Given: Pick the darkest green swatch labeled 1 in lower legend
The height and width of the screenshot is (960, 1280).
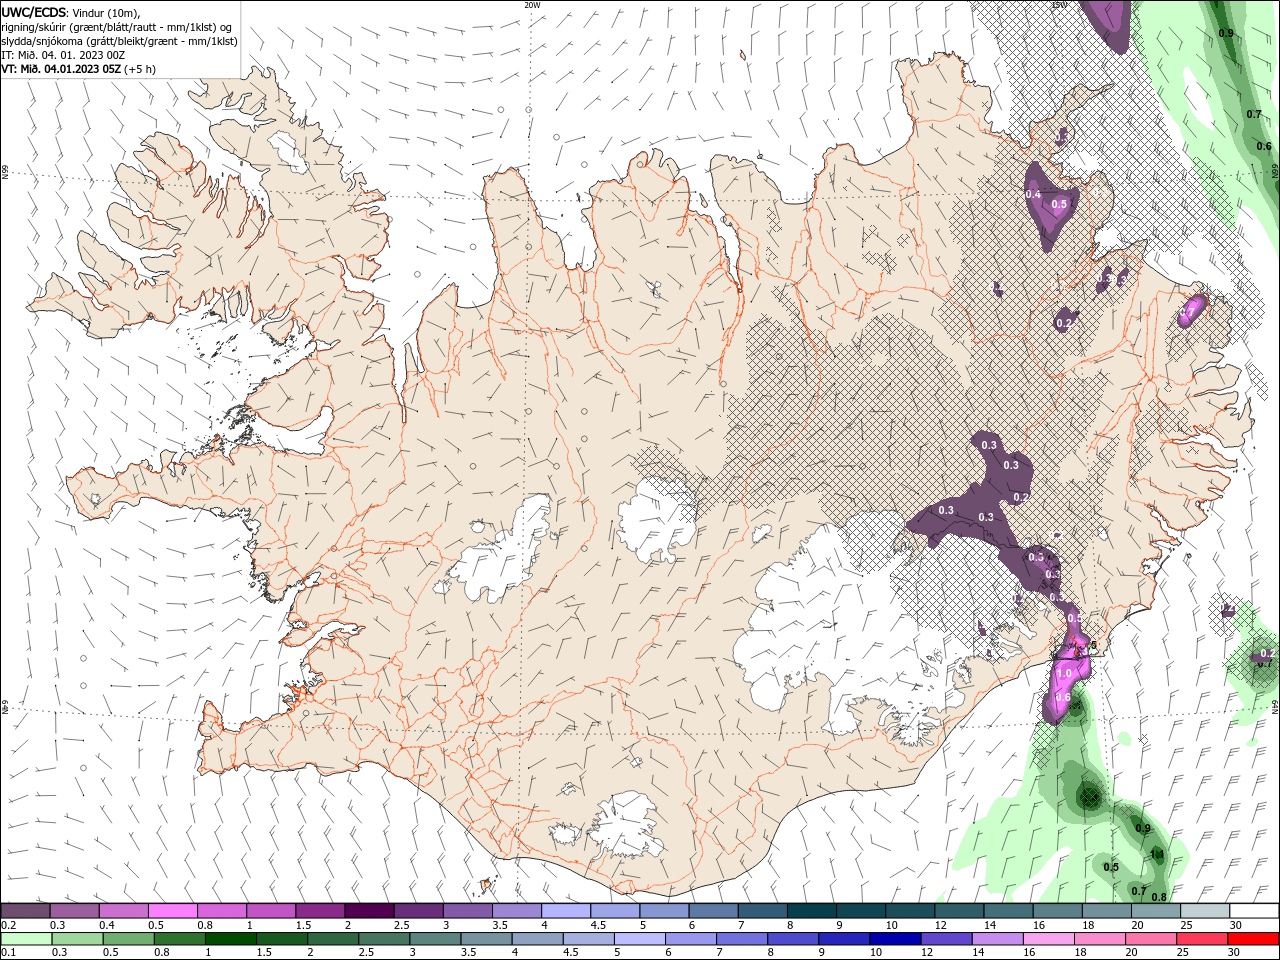Looking at the screenshot, I should point(230,939).
